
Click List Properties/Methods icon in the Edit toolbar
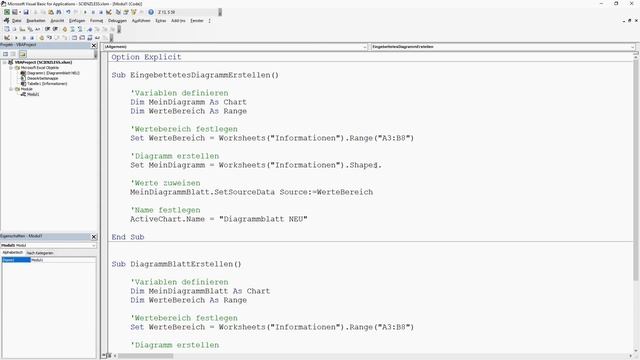point(7,29)
